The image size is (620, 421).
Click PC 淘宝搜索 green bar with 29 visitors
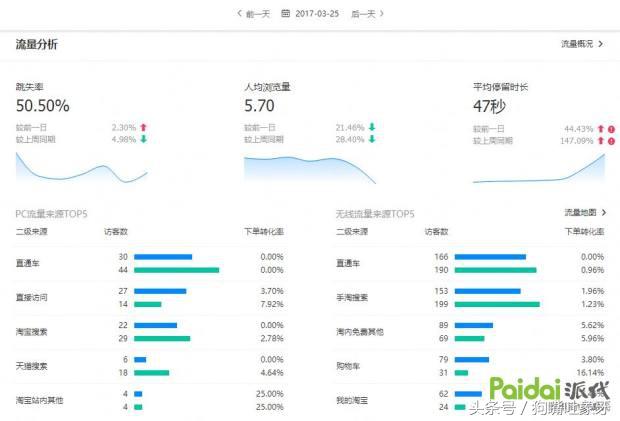tap(162, 338)
